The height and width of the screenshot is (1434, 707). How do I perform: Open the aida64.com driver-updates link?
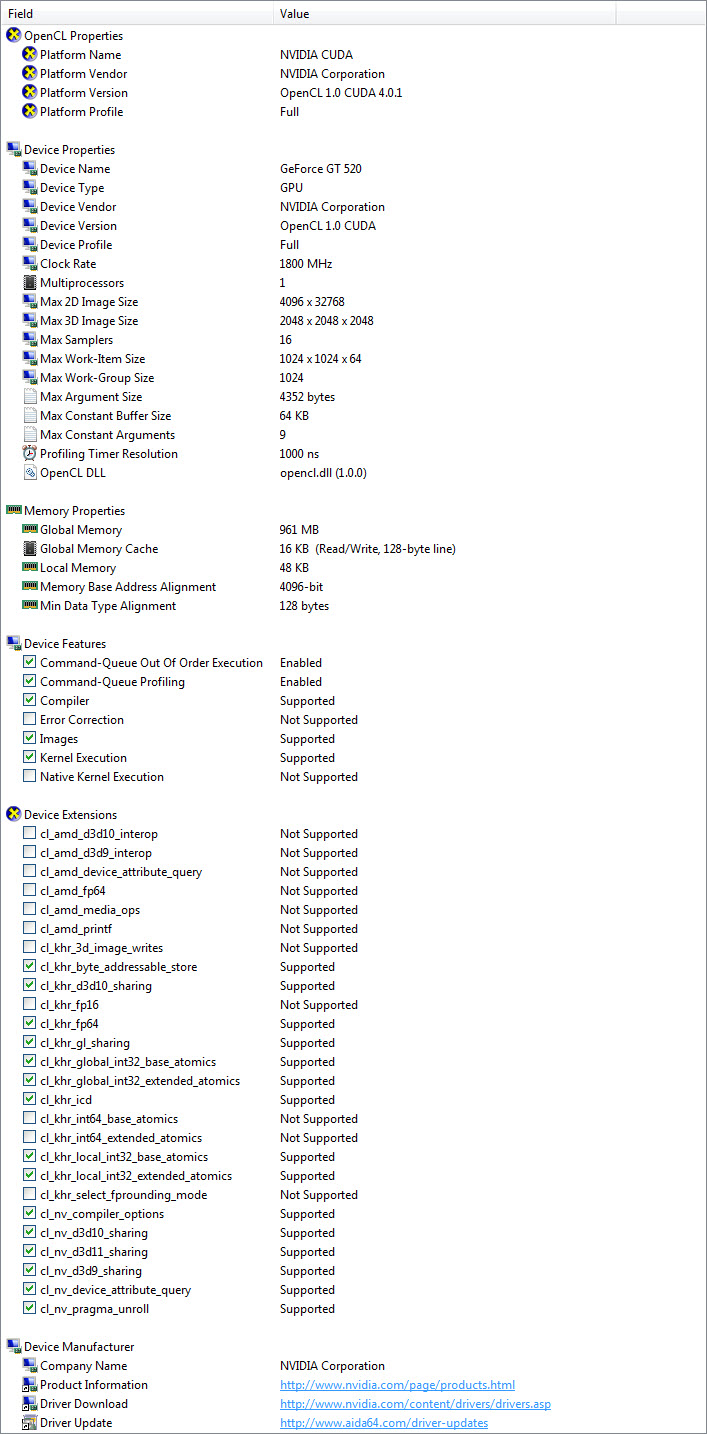[x=384, y=1423]
